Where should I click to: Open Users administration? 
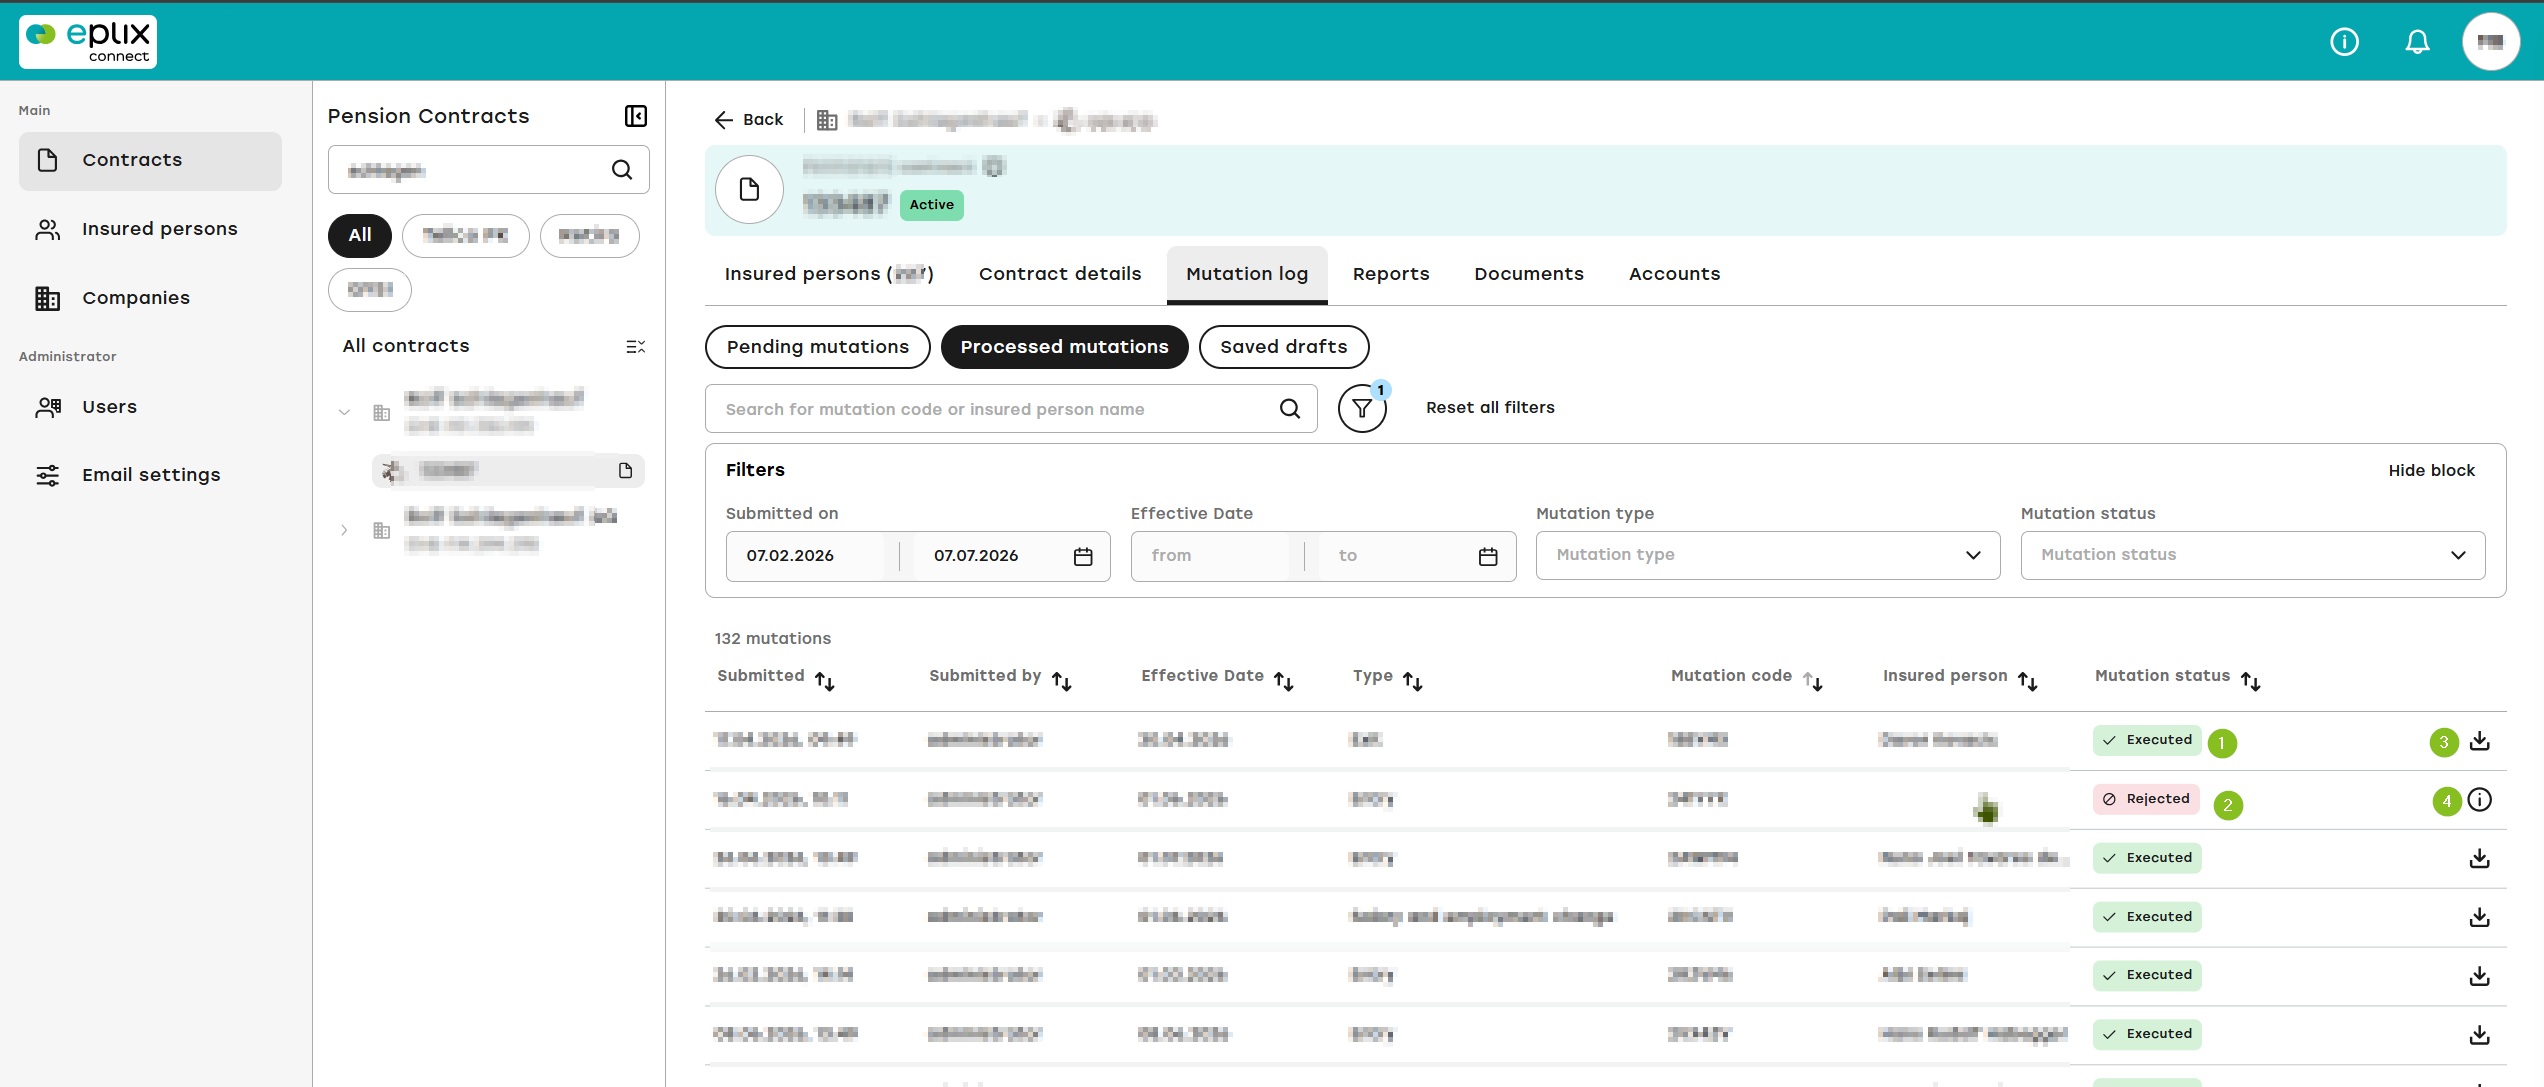[150, 407]
